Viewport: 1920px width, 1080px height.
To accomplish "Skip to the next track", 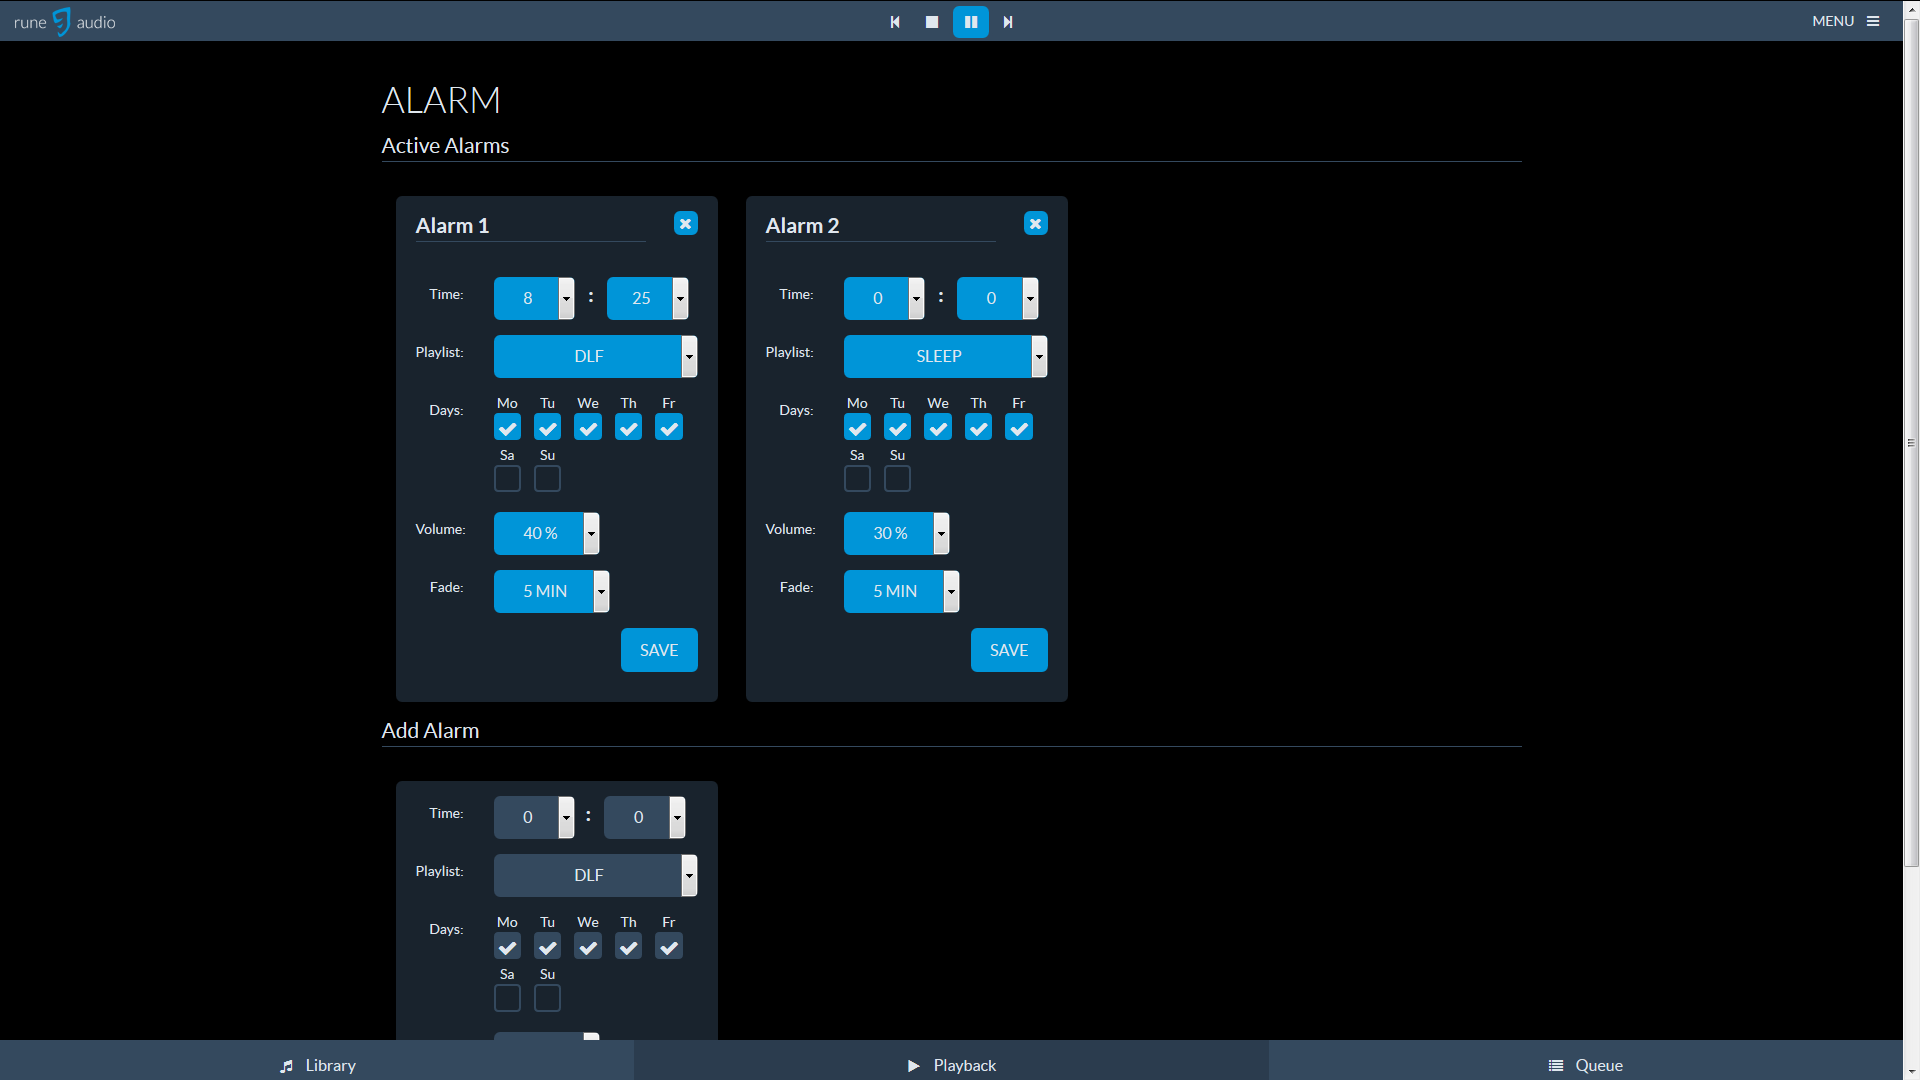I will [x=1008, y=22].
